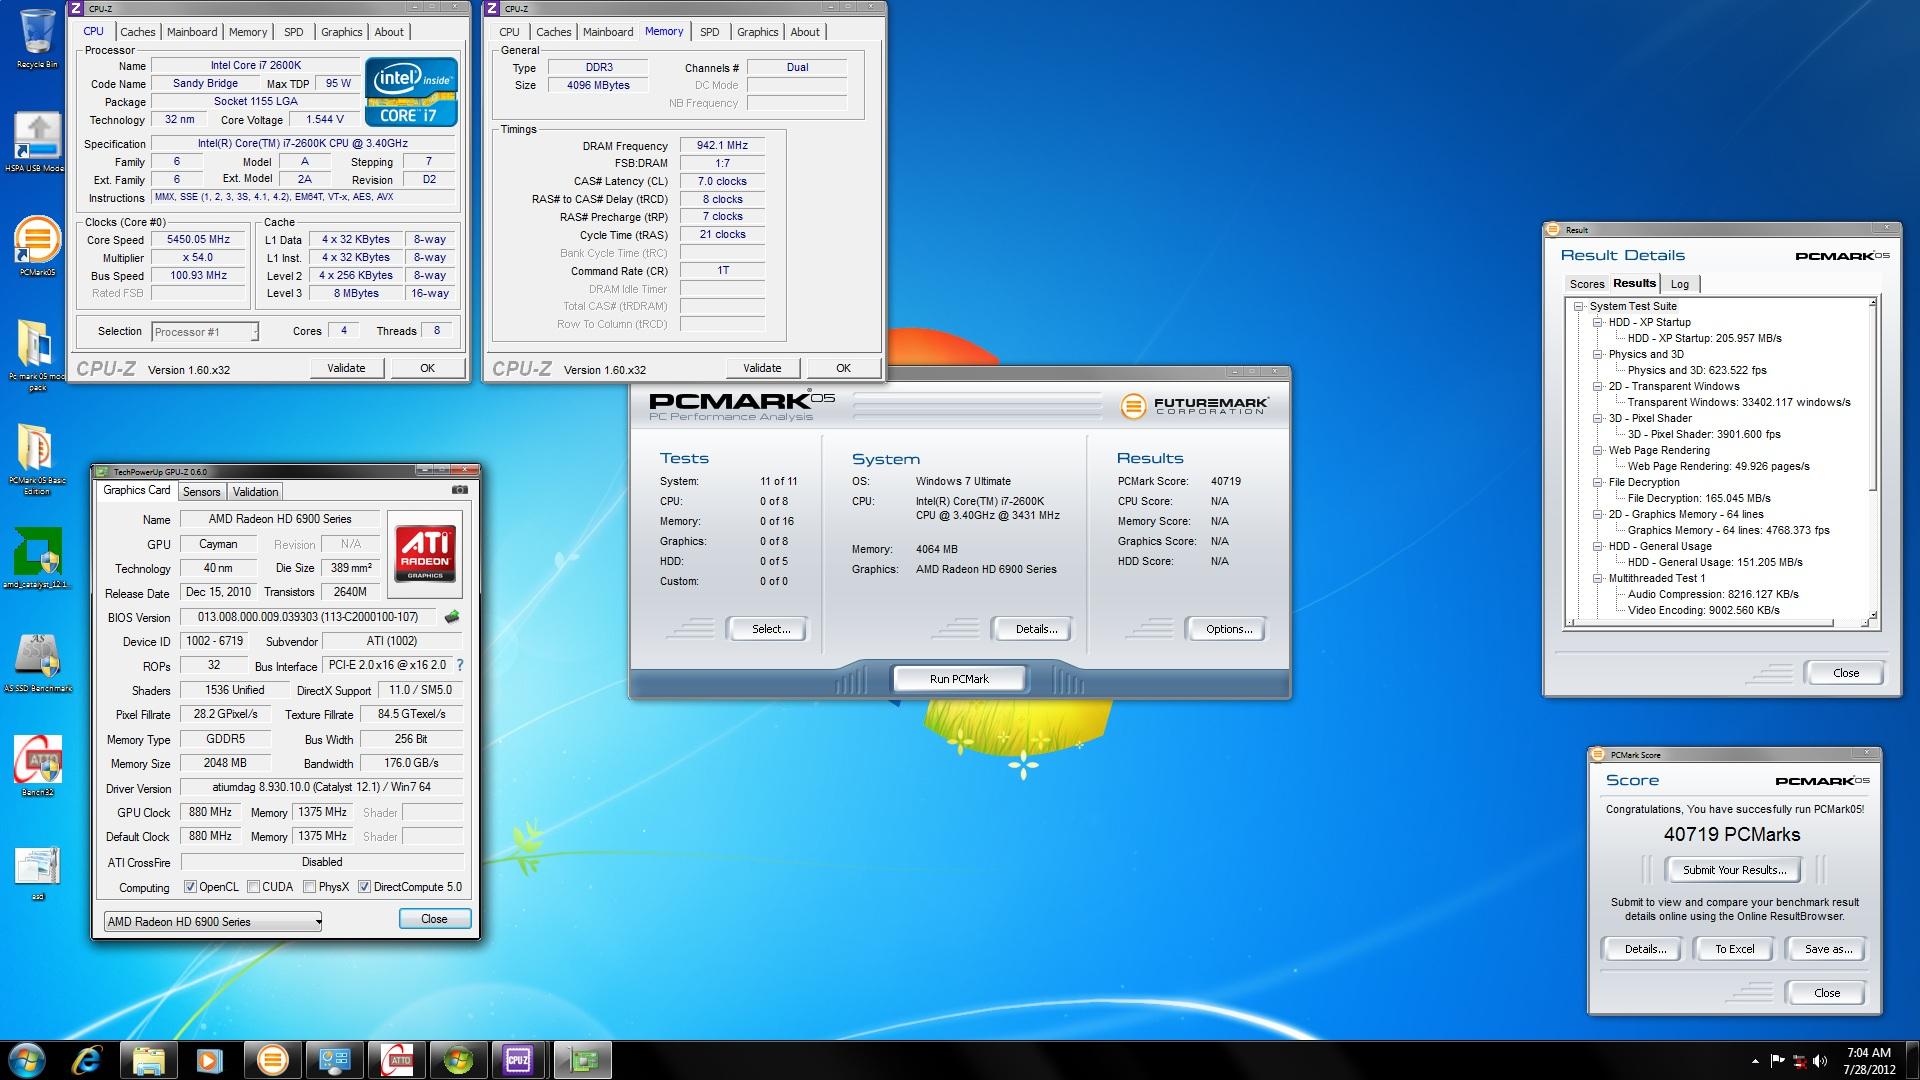Select the AS SSD Benchmark desktop icon
The height and width of the screenshot is (1080, 1920).
[37, 662]
